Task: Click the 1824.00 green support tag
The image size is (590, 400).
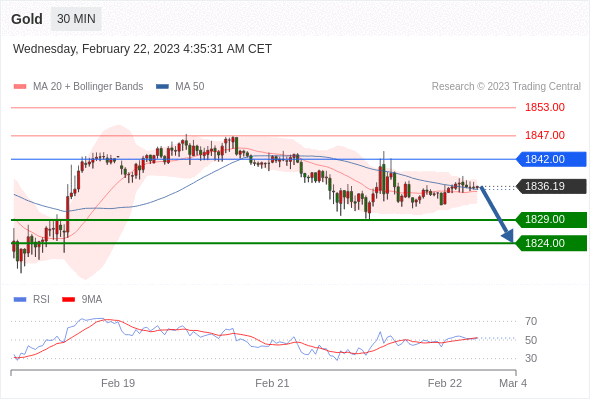Action: tap(551, 243)
